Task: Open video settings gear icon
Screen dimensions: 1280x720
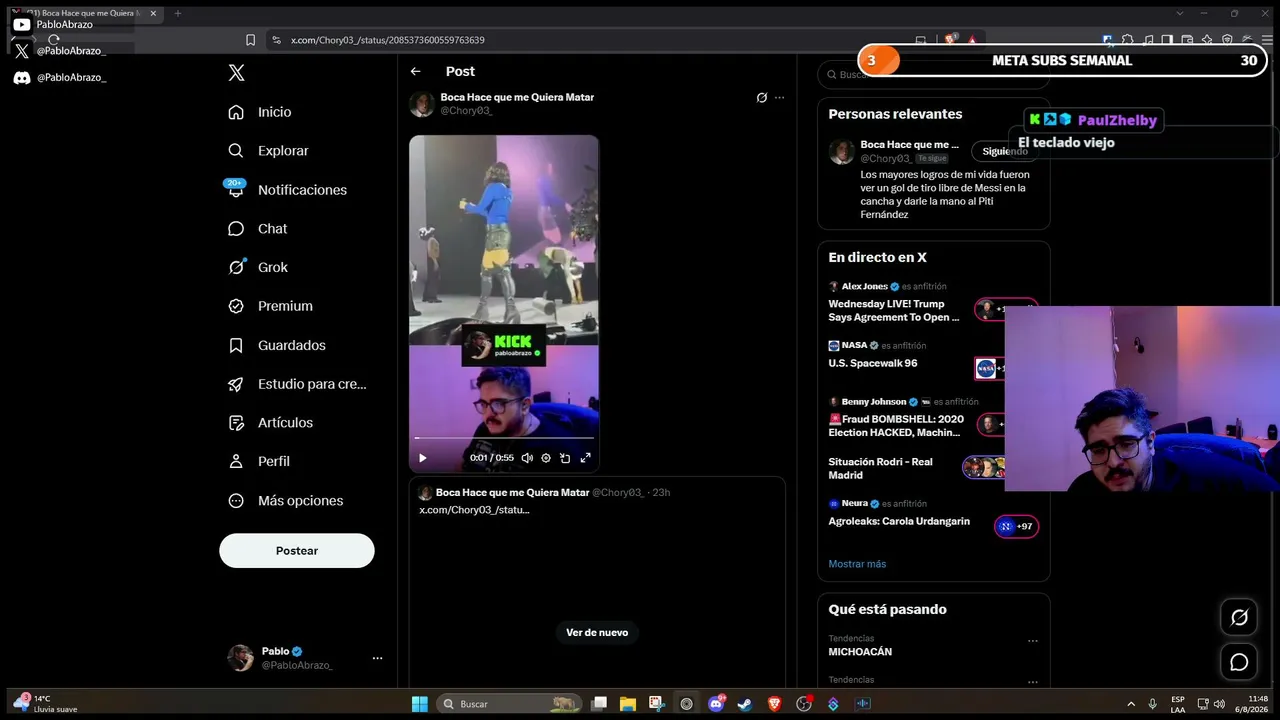Action: [x=546, y=458]
